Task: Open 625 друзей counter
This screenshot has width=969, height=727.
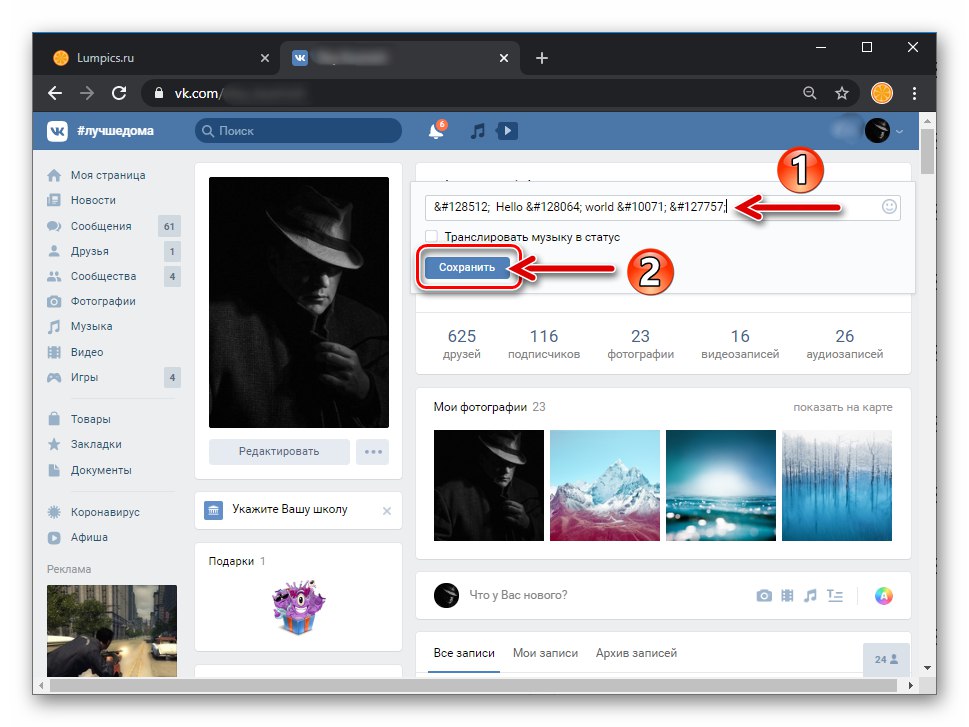Action: (x=462, y=344)
